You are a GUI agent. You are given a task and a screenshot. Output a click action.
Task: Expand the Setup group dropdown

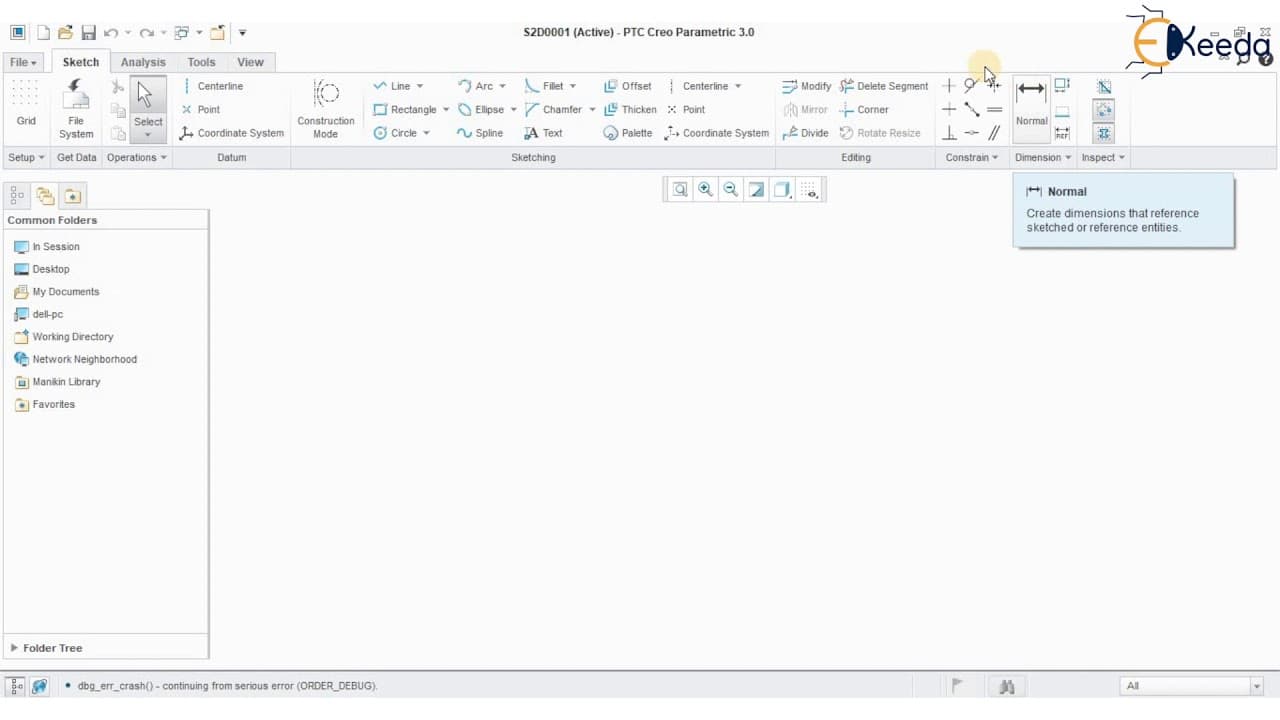coord(26,158)
